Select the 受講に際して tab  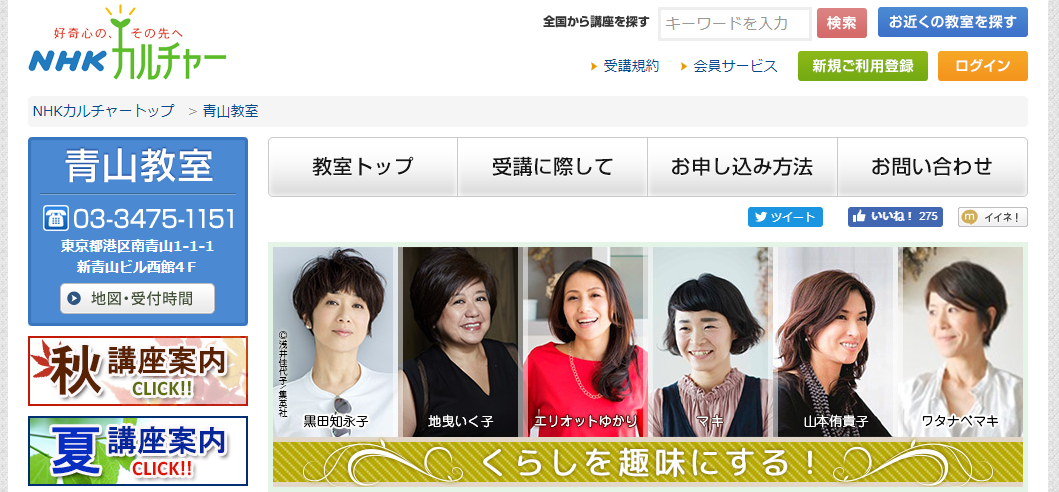tap(552, 167)
